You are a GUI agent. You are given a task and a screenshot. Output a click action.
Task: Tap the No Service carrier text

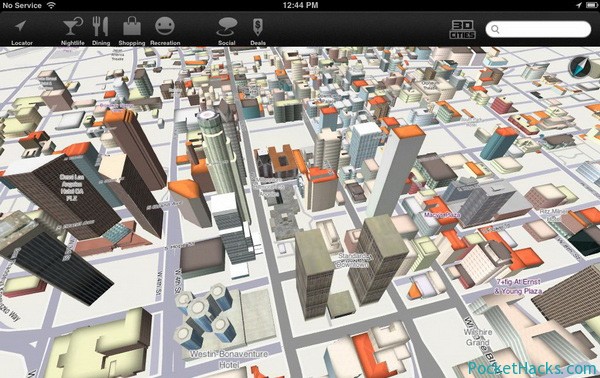[x=22, y=5]
